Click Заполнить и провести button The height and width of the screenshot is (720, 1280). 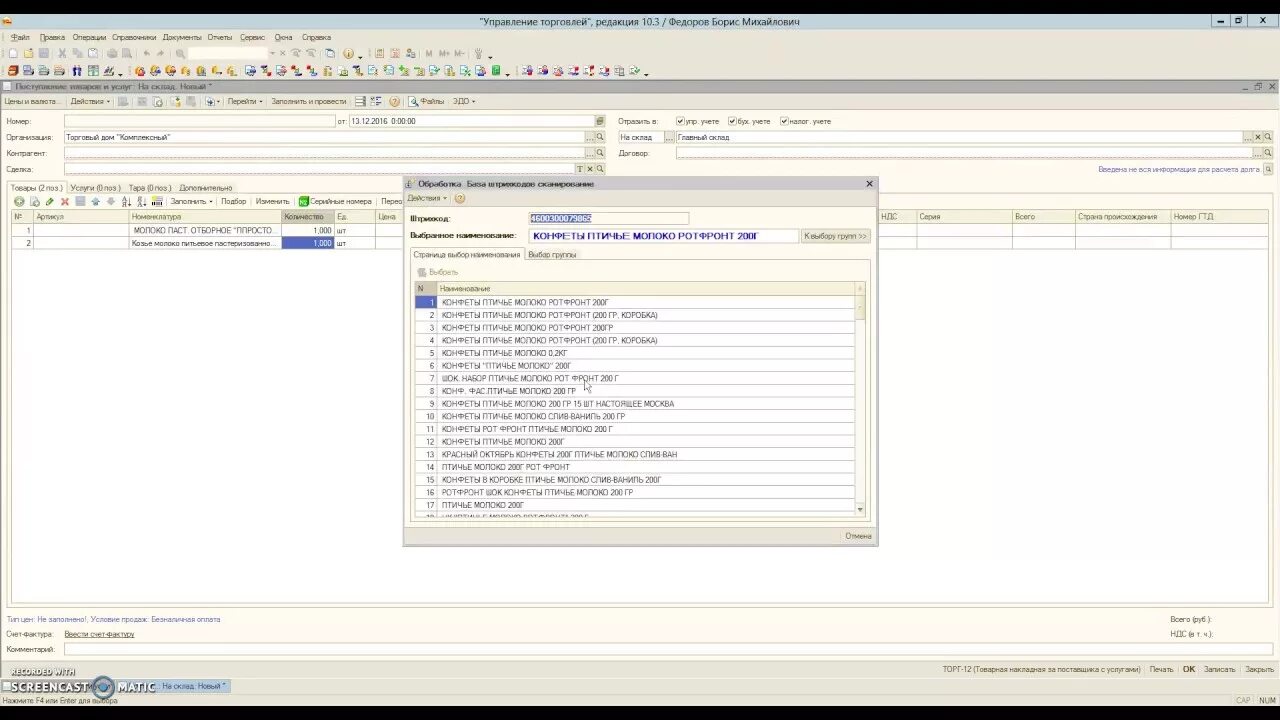309,101
